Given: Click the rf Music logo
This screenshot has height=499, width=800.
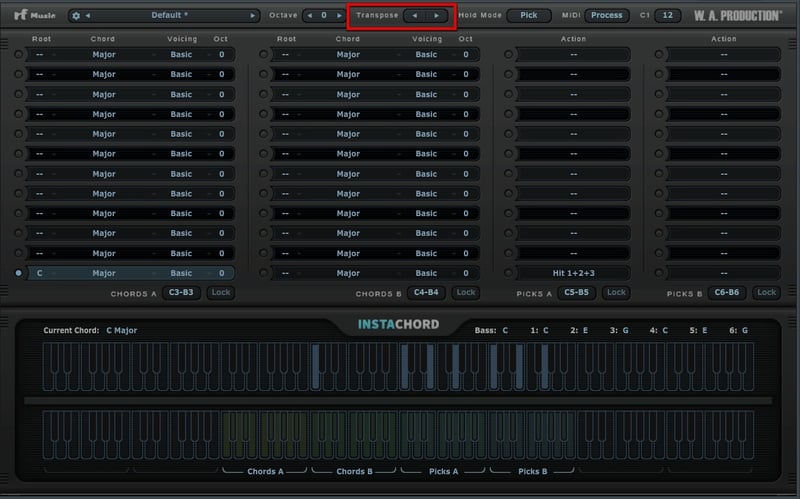Looking at the screenshot, I should (34, 15).
